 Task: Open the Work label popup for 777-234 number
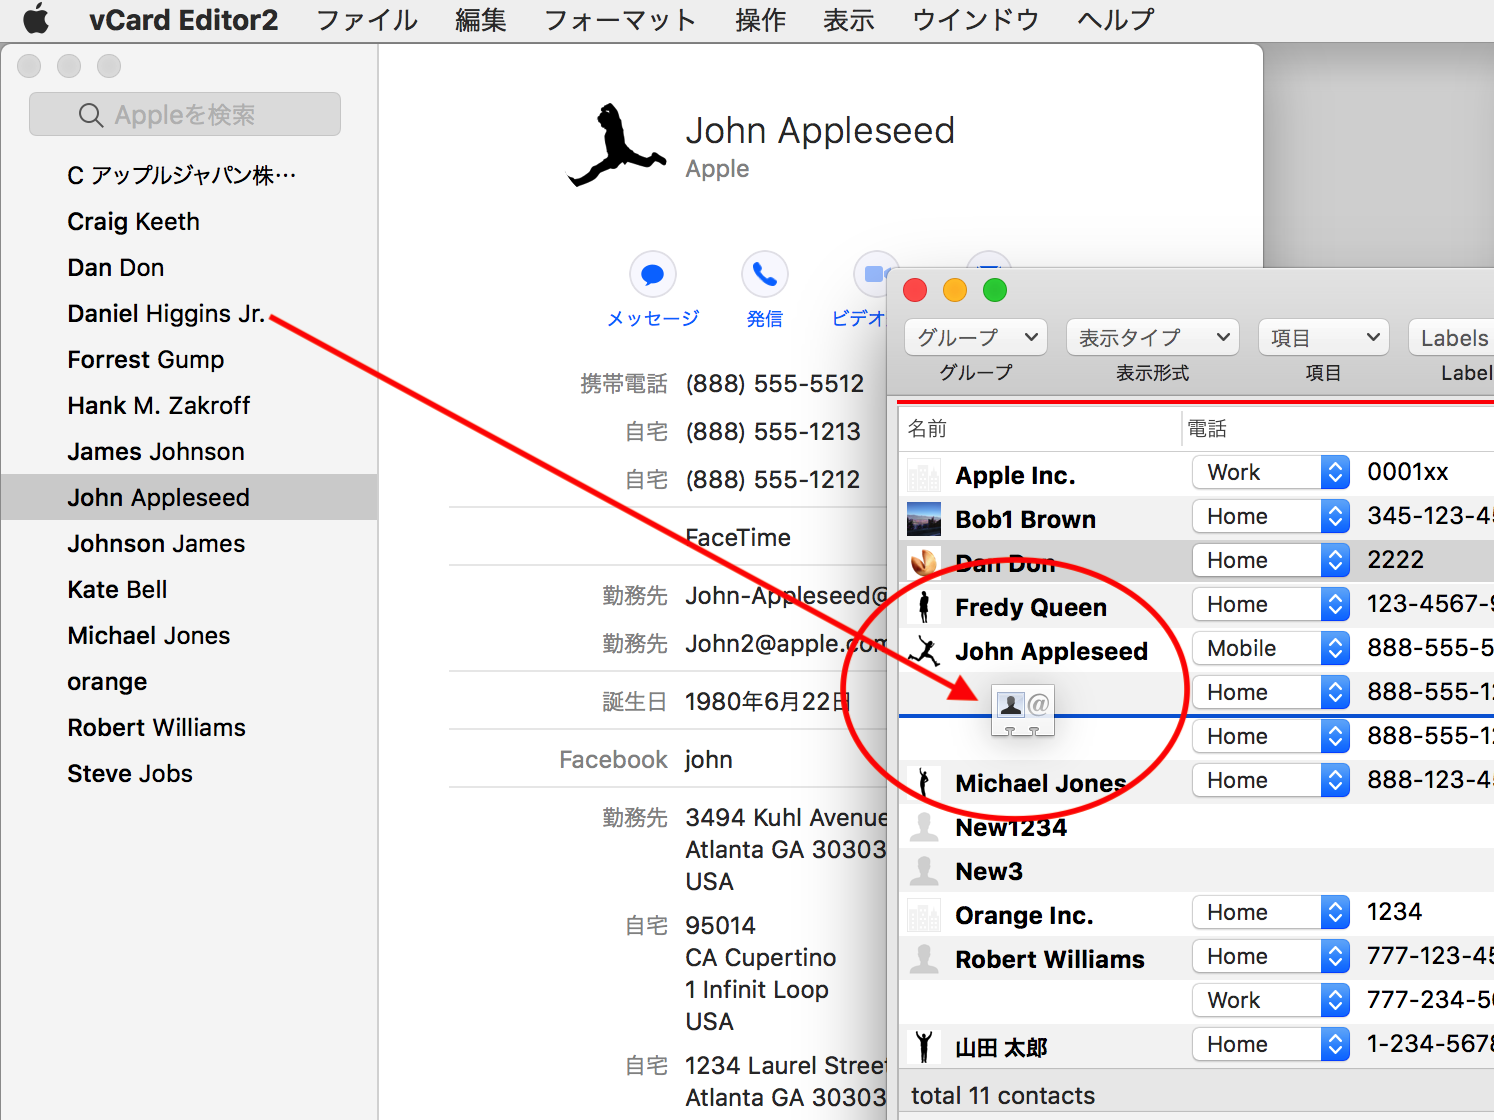(x=1271, y=1000)
